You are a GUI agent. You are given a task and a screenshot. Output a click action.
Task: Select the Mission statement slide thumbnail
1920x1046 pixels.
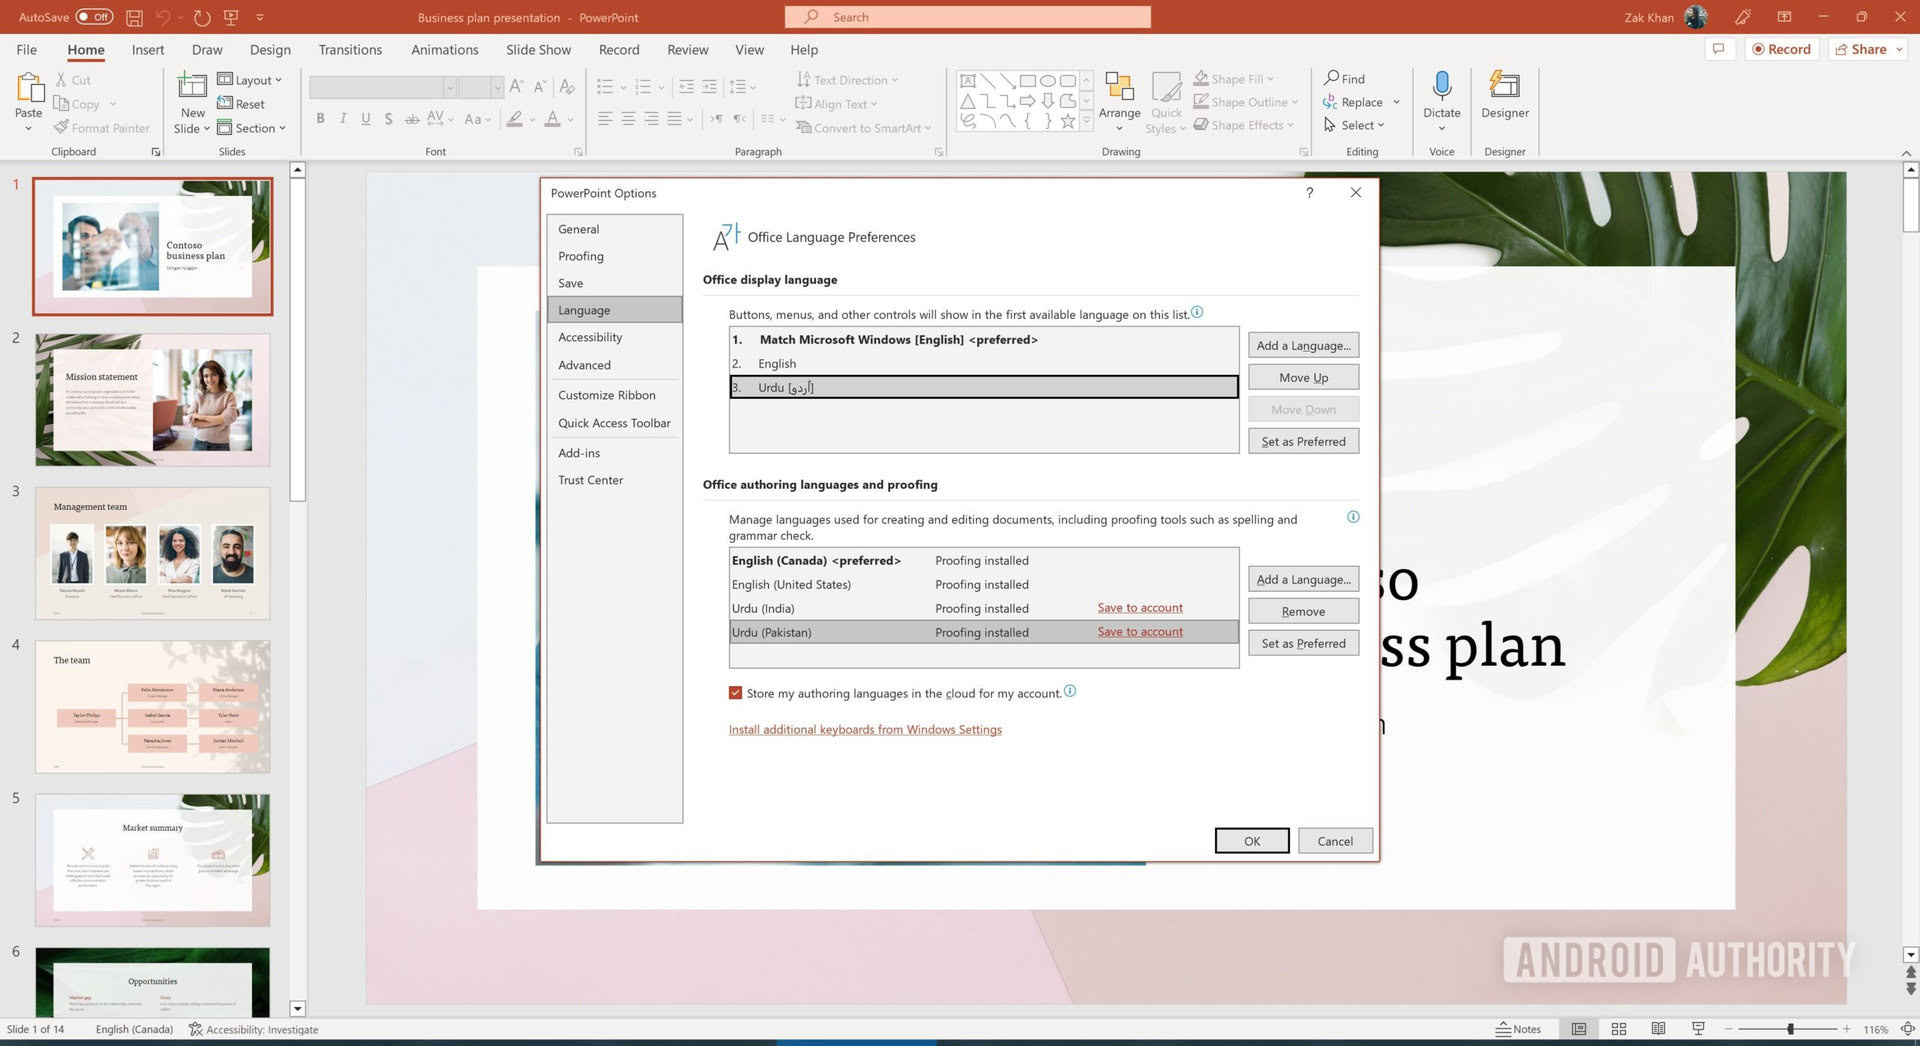[153, 400]
